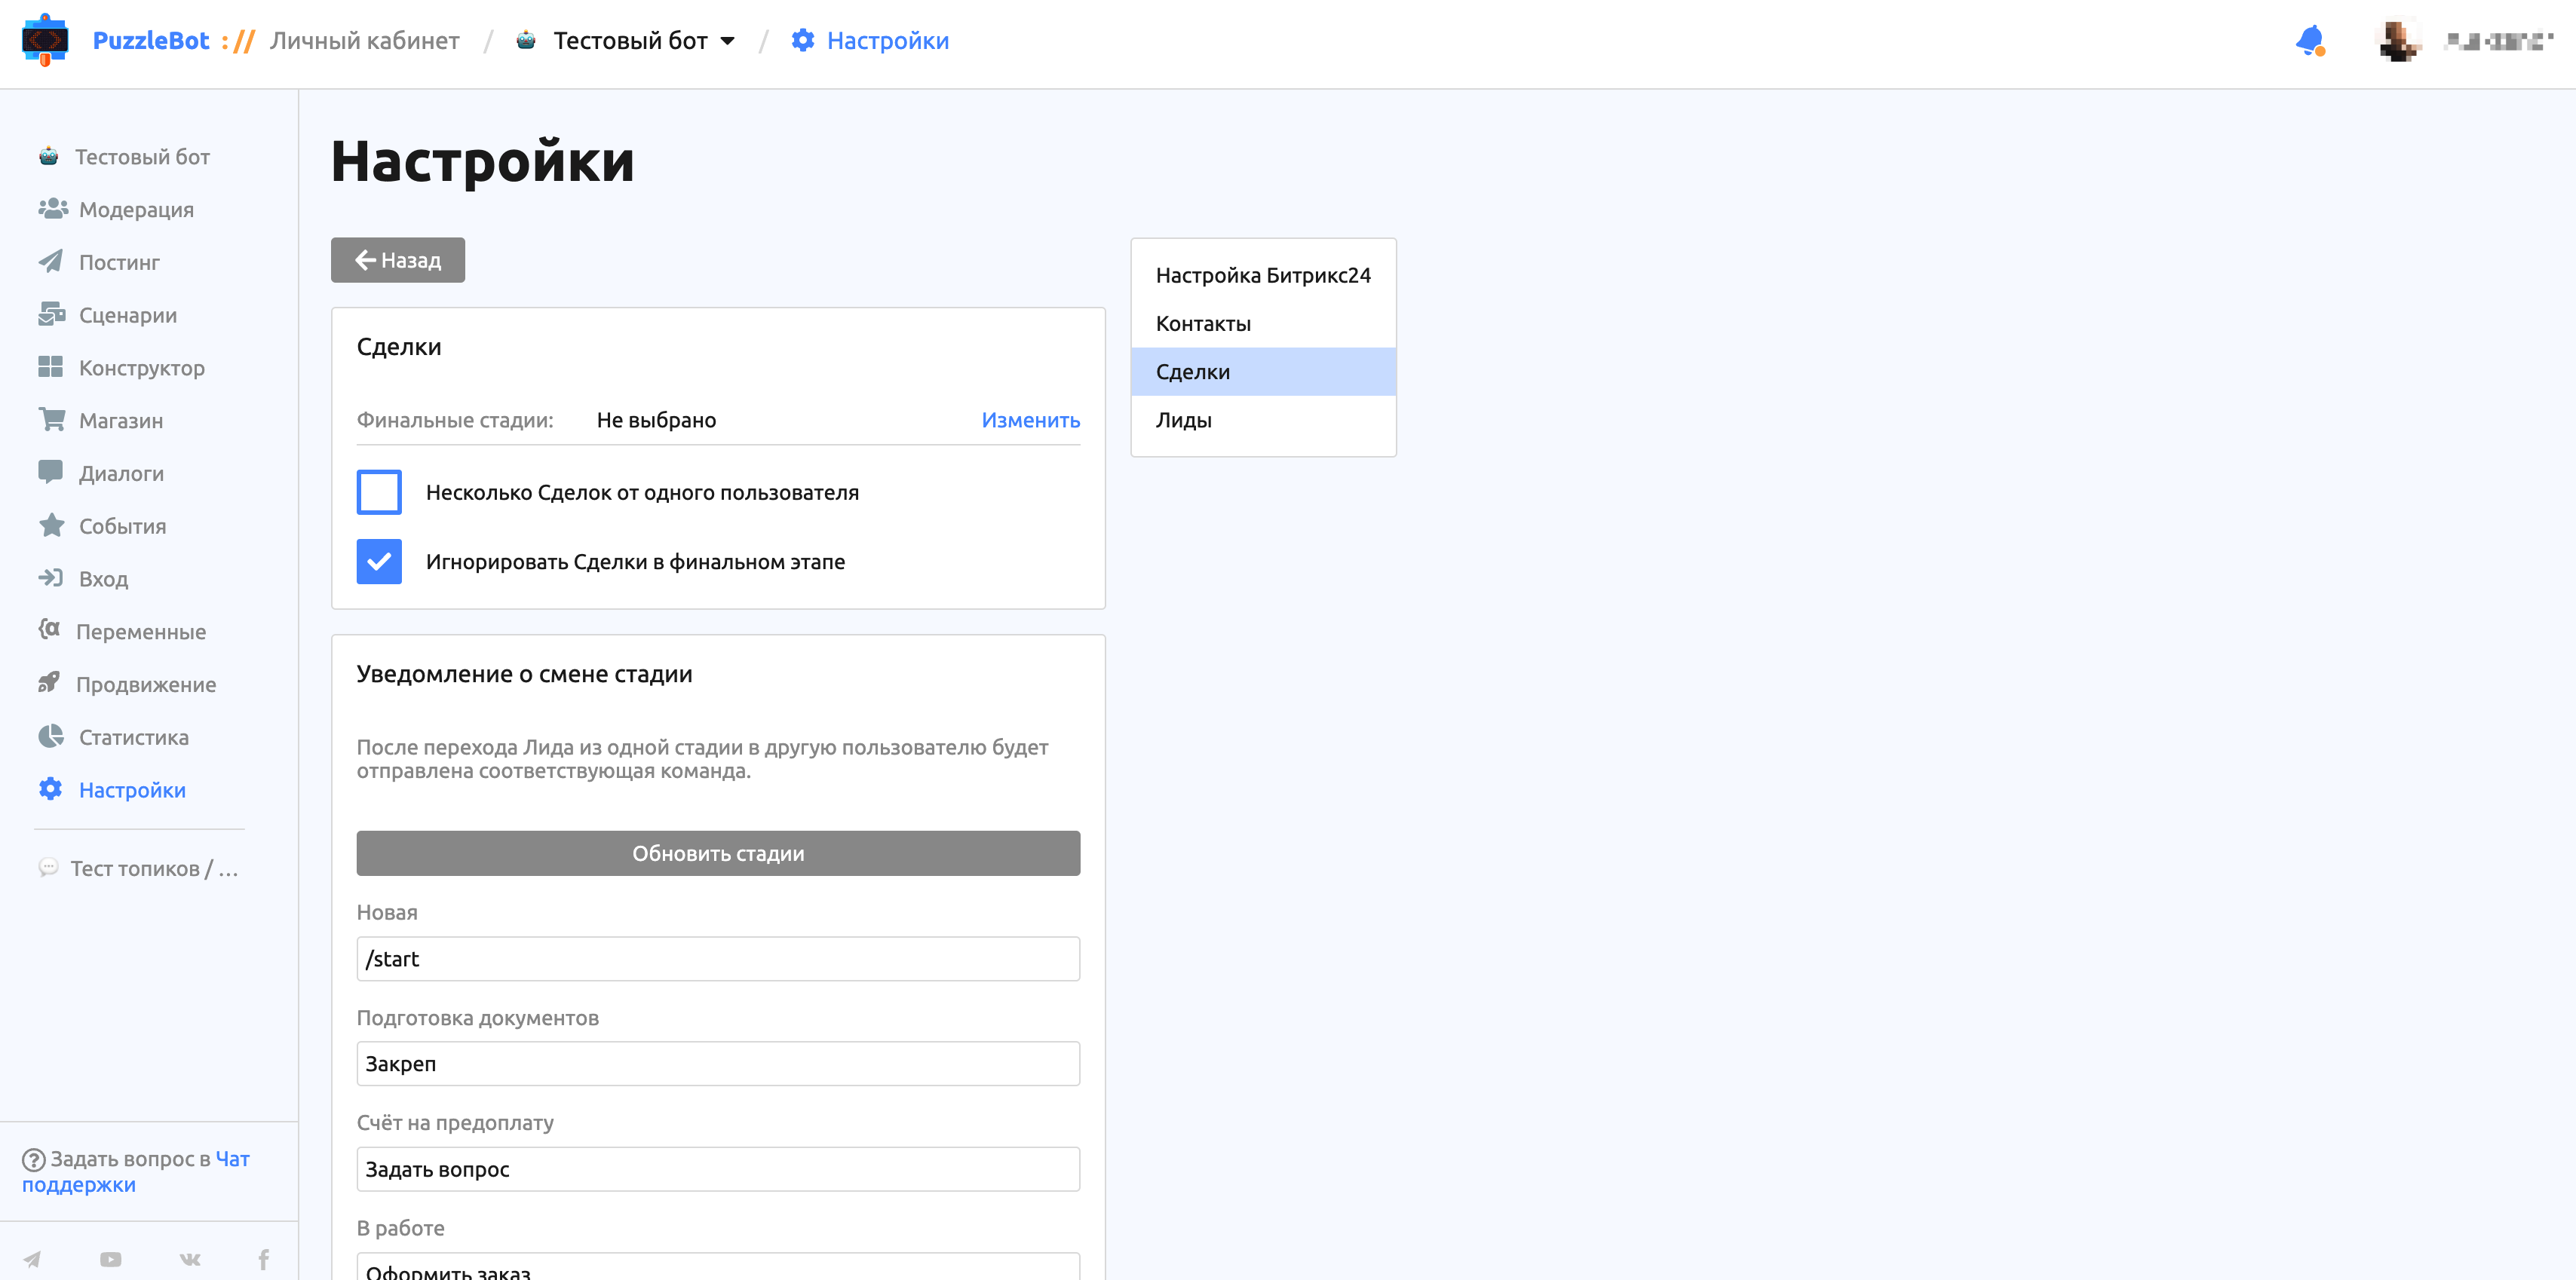2576x1280 pixels.
Task: Uncheck ignore deals in final stage
Action: tap(379, 562)
